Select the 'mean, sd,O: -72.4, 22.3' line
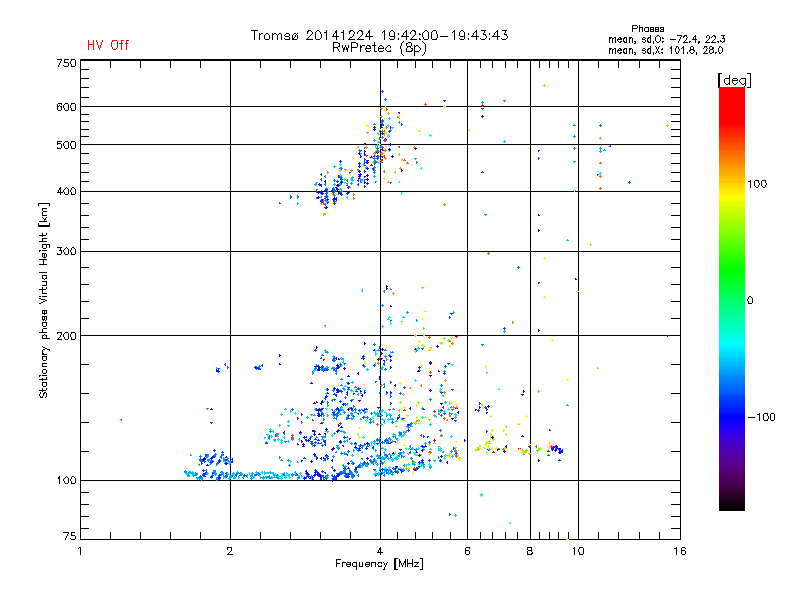800x600 pixels. [x=666, y=39]
